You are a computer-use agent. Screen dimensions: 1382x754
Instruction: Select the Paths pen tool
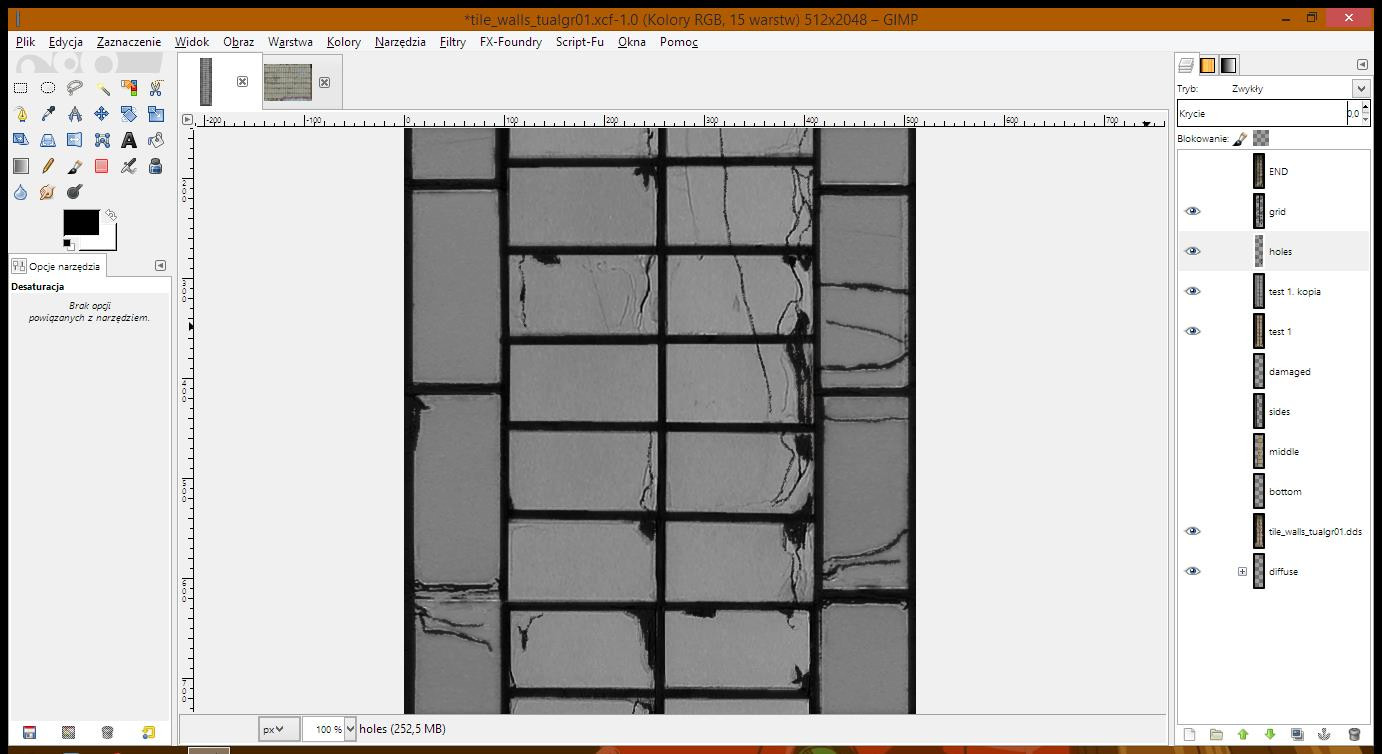pyautogui.click(x=20, y=114)
